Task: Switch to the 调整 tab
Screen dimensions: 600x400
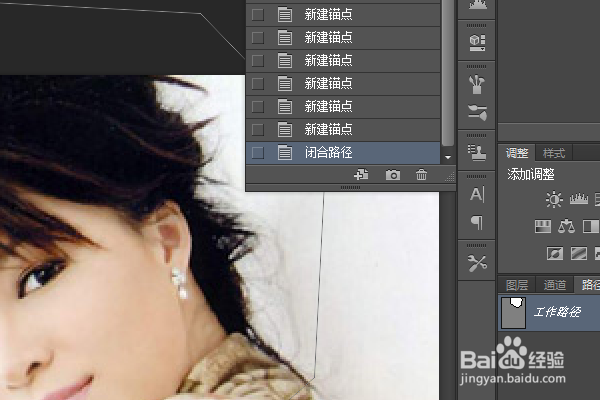Action: tap(517, 153)
